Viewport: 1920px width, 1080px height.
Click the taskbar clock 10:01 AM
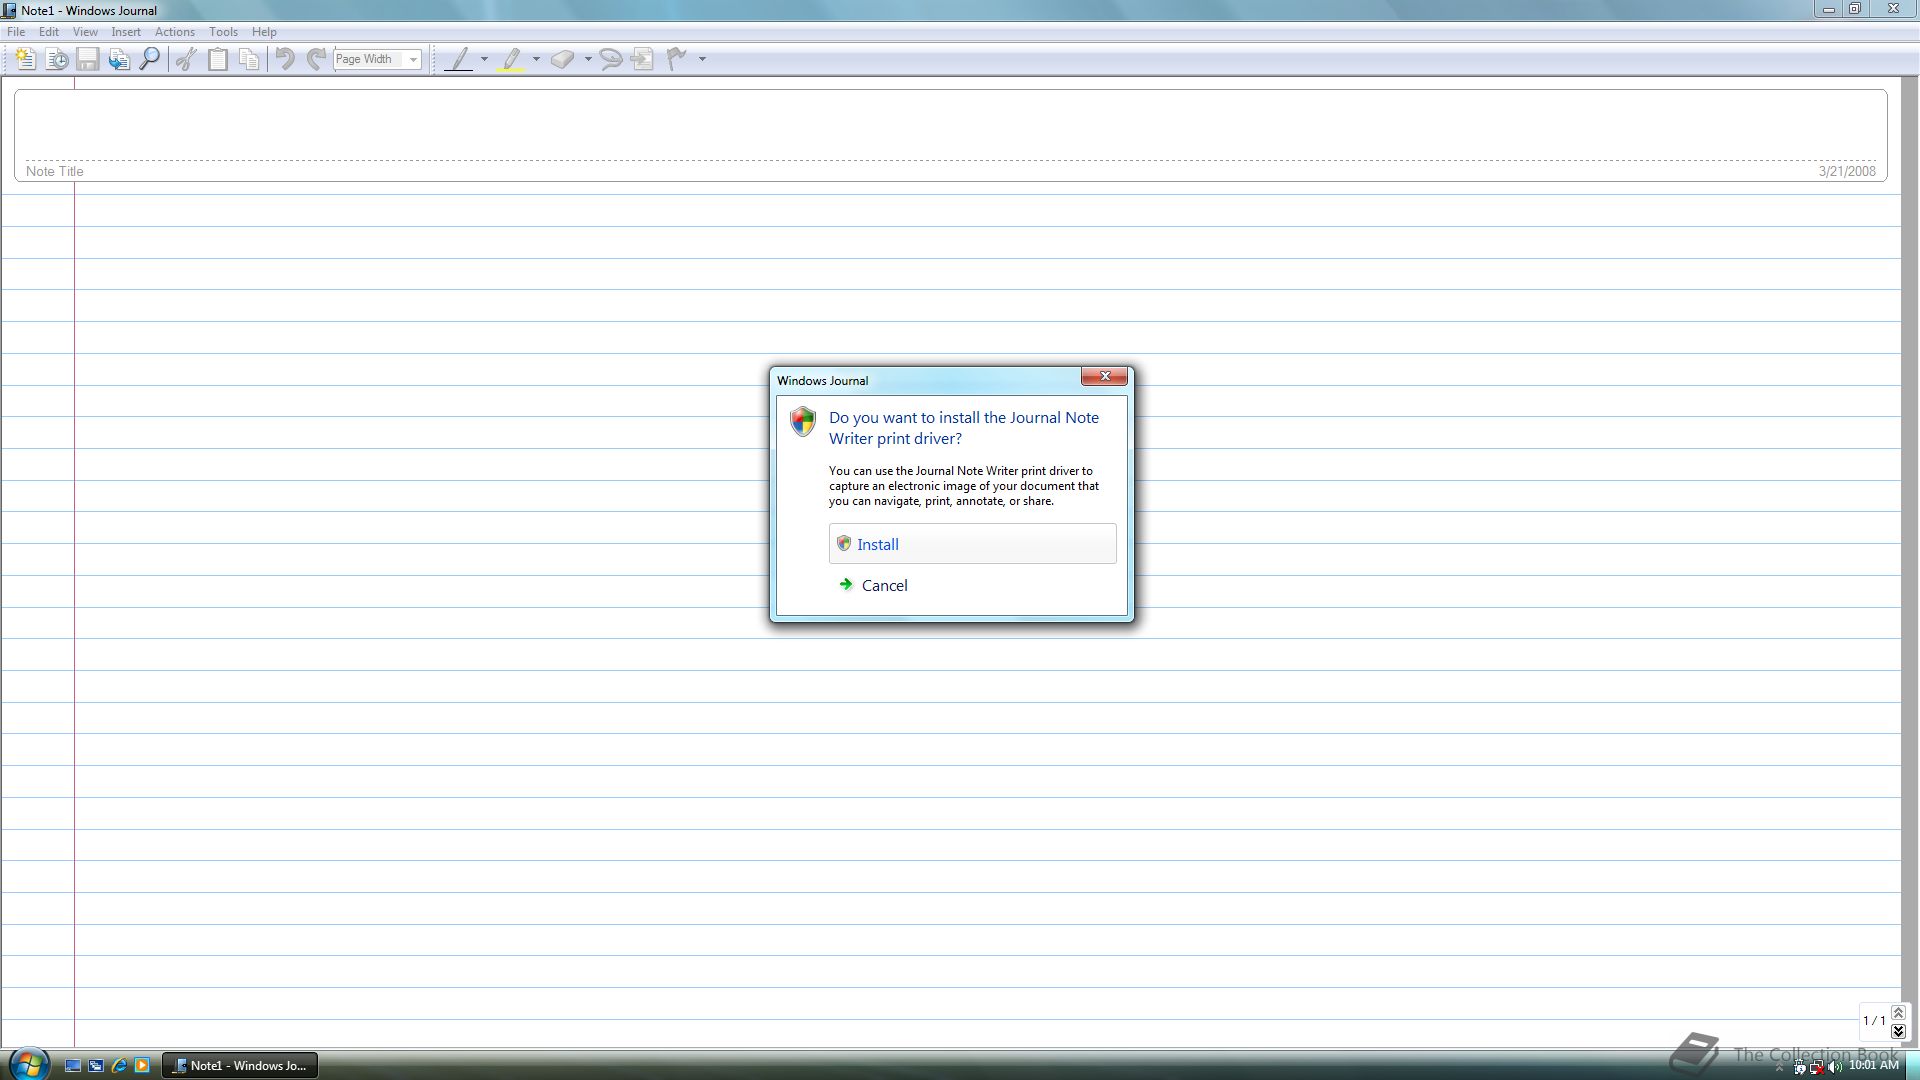(x=1873, y=1066)
